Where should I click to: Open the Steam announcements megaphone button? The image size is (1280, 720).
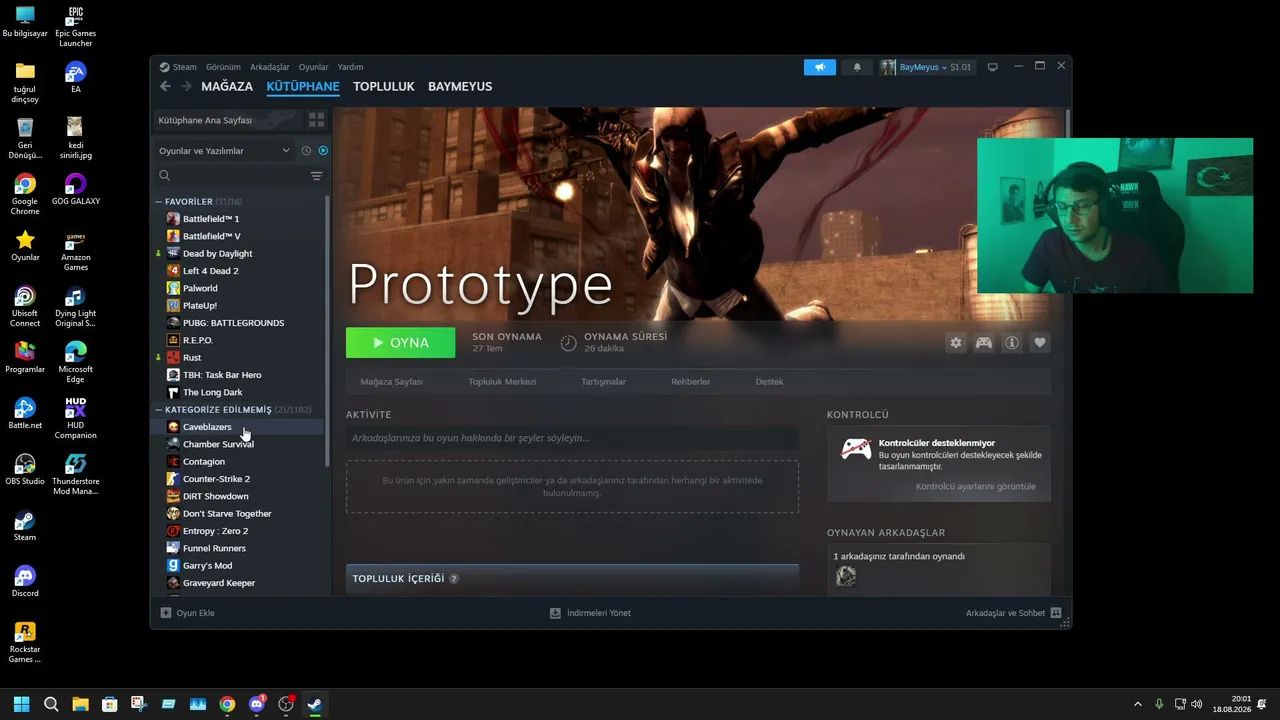(x=820, y=67)
